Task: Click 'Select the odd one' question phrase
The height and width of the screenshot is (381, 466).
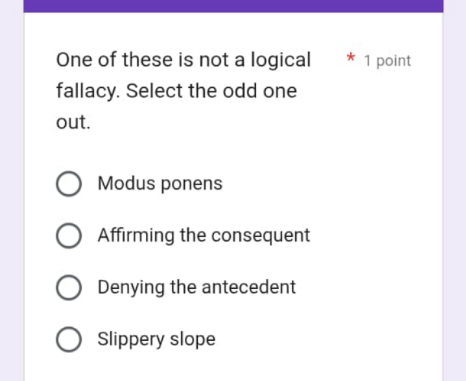Action: pyautogui.click(x=211, y=91)
